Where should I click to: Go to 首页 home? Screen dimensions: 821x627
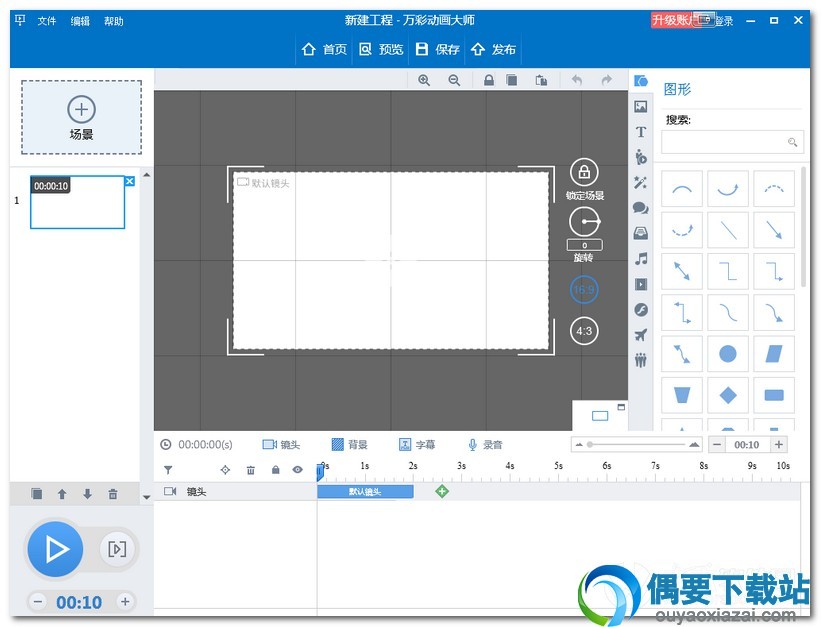coord(325,49)
